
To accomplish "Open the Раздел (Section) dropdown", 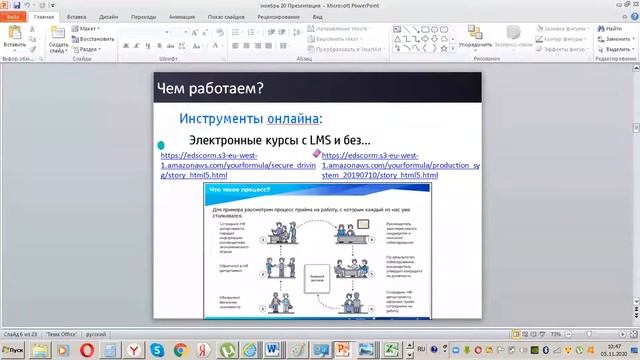I will coord(86,49).
